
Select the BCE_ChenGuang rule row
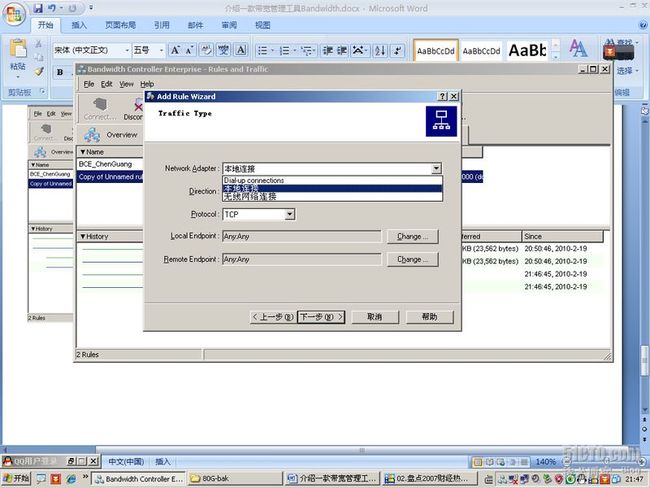pyautogui.click(x=110, y=164)
